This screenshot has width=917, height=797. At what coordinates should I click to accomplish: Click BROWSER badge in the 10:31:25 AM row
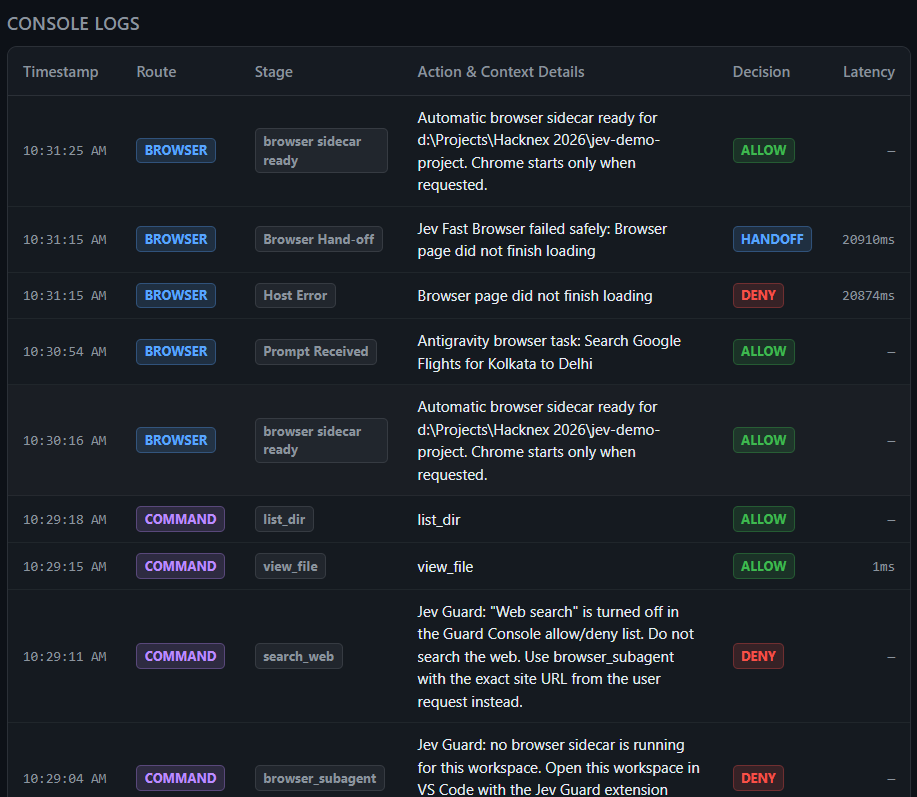pyautogui.click(x=176, y=150)
